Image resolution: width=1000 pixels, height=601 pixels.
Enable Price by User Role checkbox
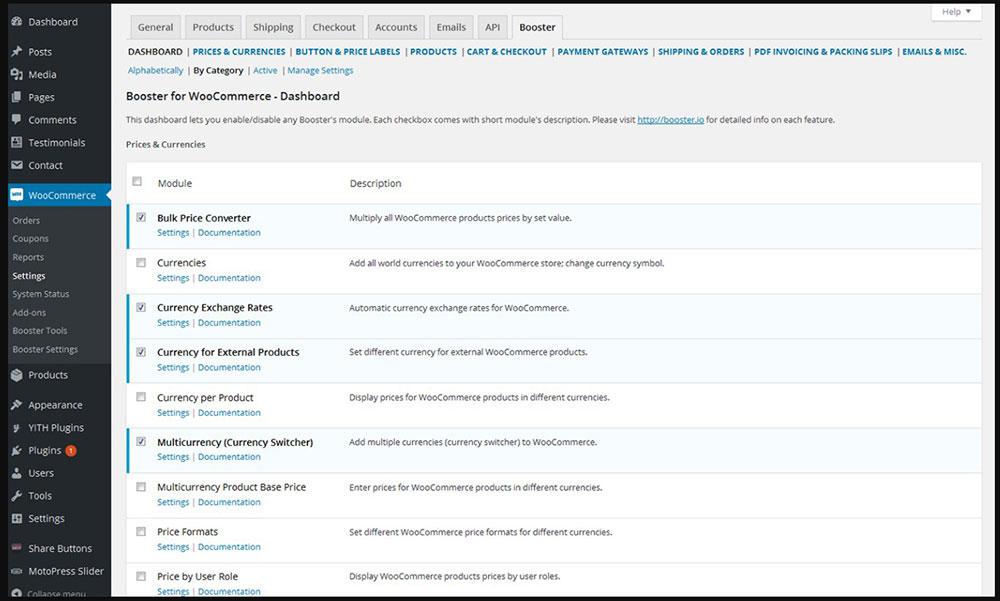point(141,576)
